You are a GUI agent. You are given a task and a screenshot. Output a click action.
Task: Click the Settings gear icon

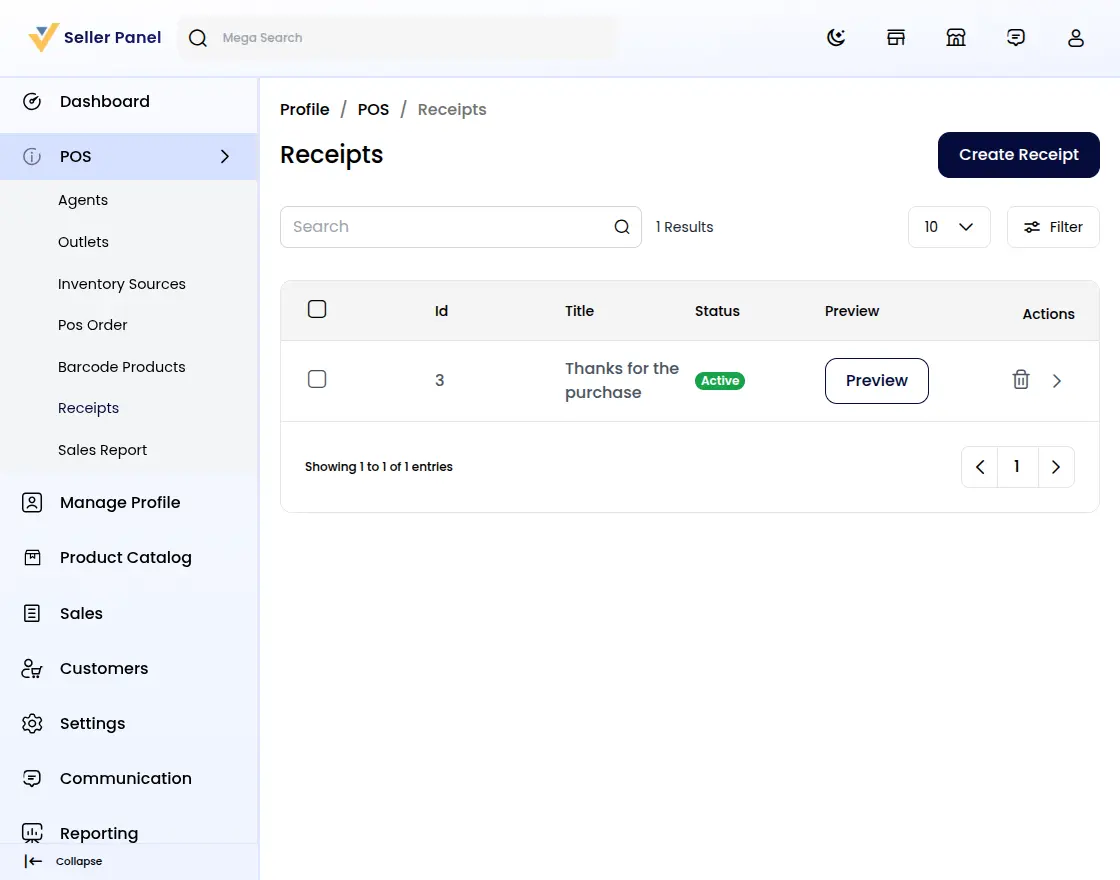[x=32, y=724]
